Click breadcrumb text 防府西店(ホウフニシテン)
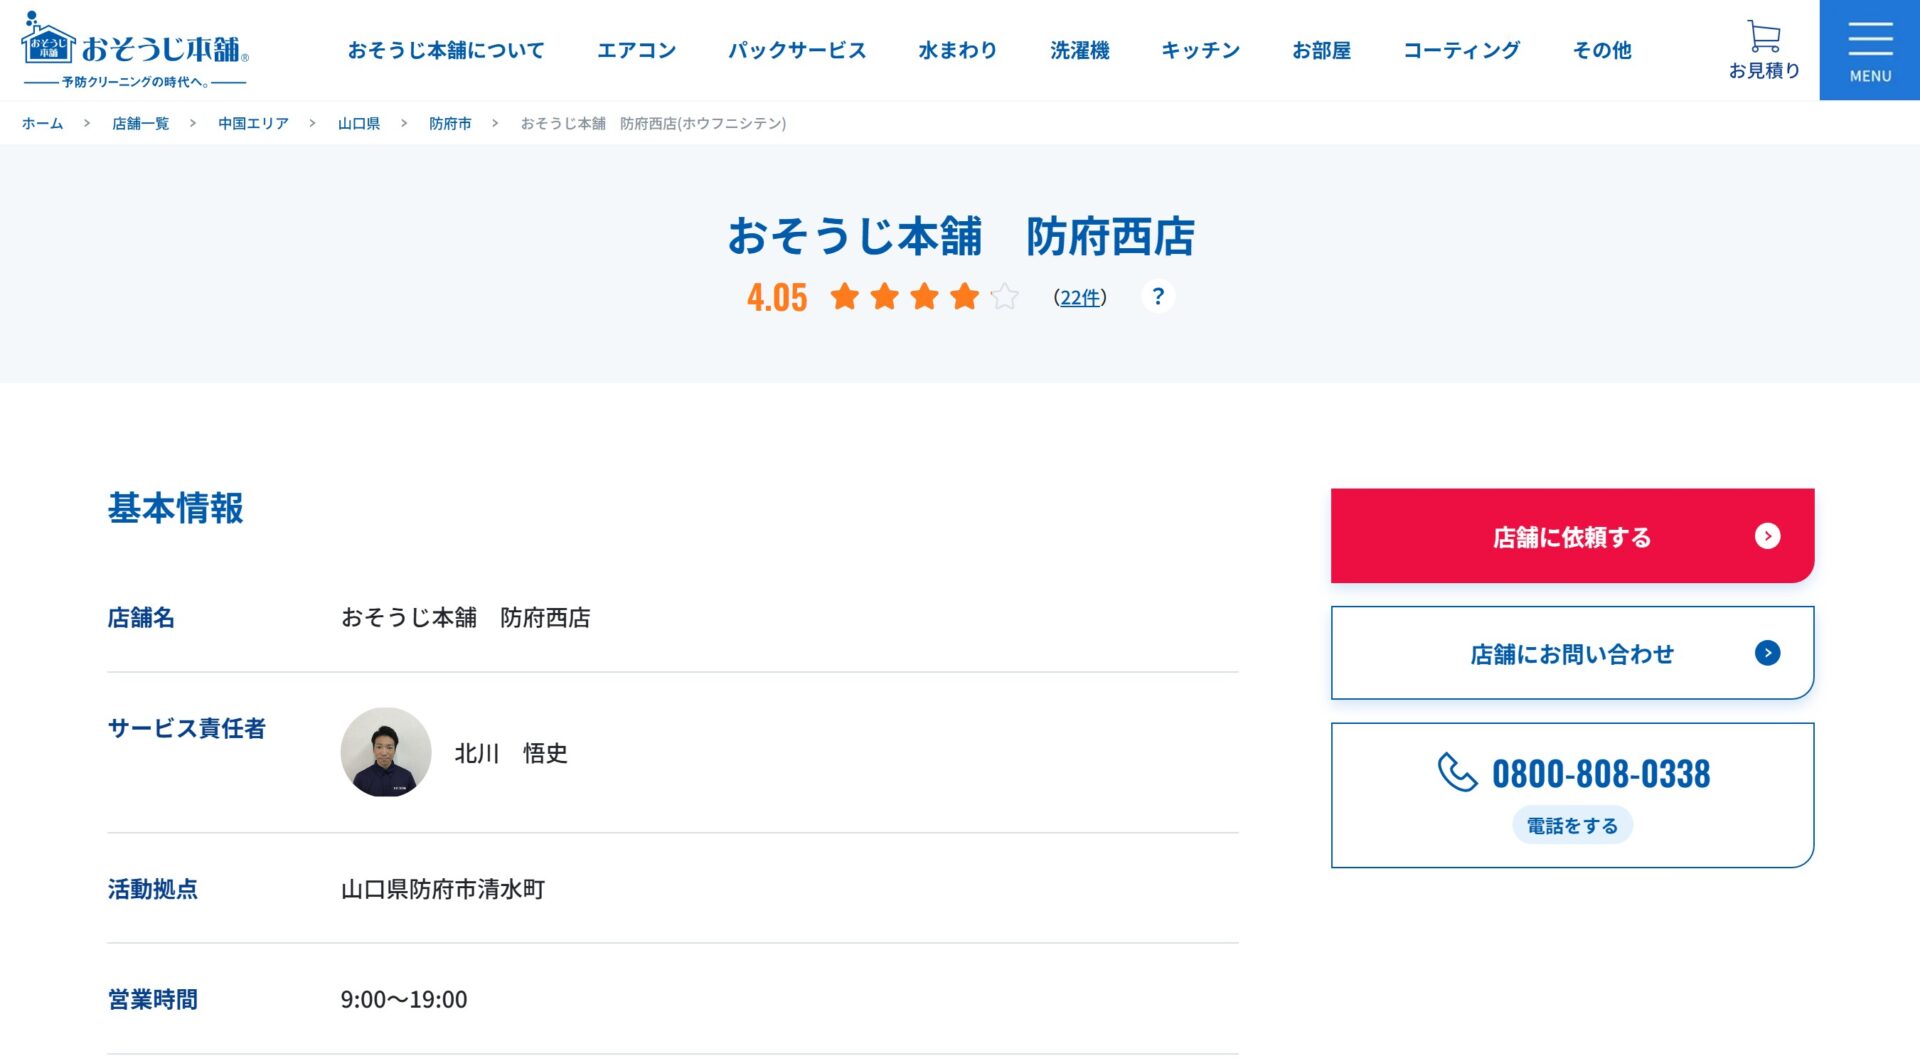This screenshot has width=1920, height=1061. [x=703, y=123]
